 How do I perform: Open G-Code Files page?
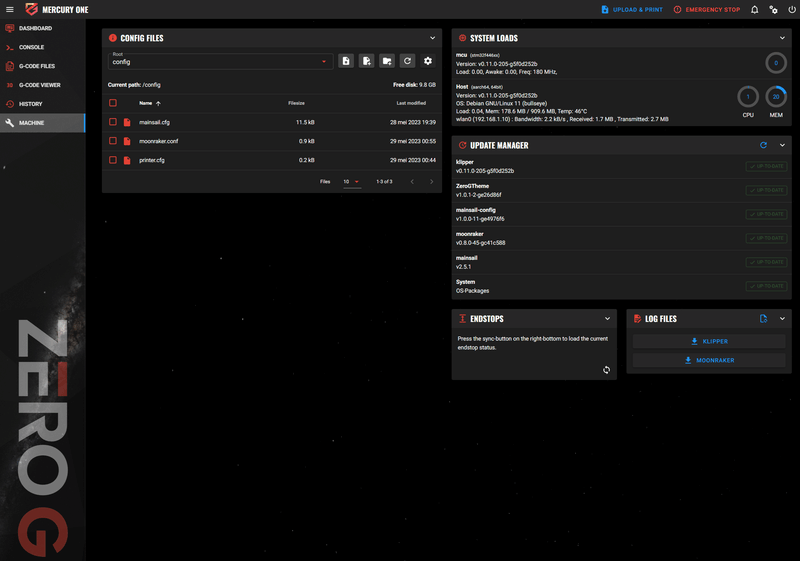tap(43, 66)
